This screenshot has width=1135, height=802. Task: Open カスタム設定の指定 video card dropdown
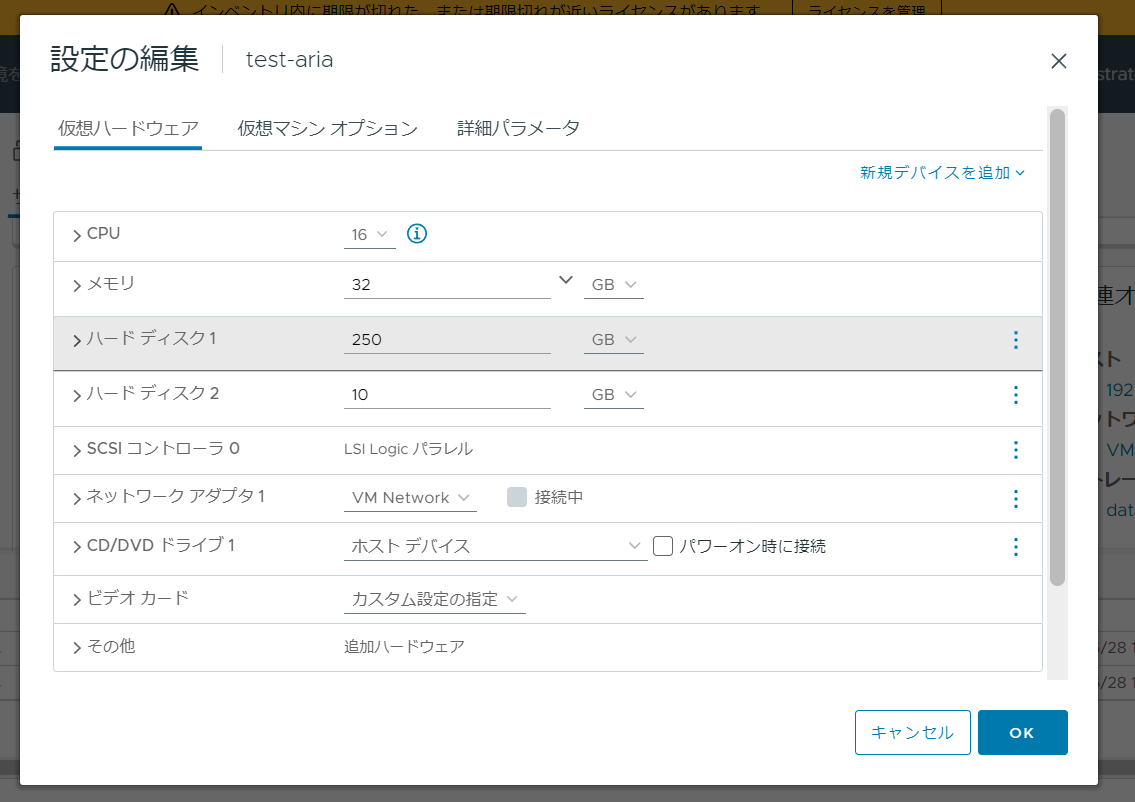tap(435, 599)
